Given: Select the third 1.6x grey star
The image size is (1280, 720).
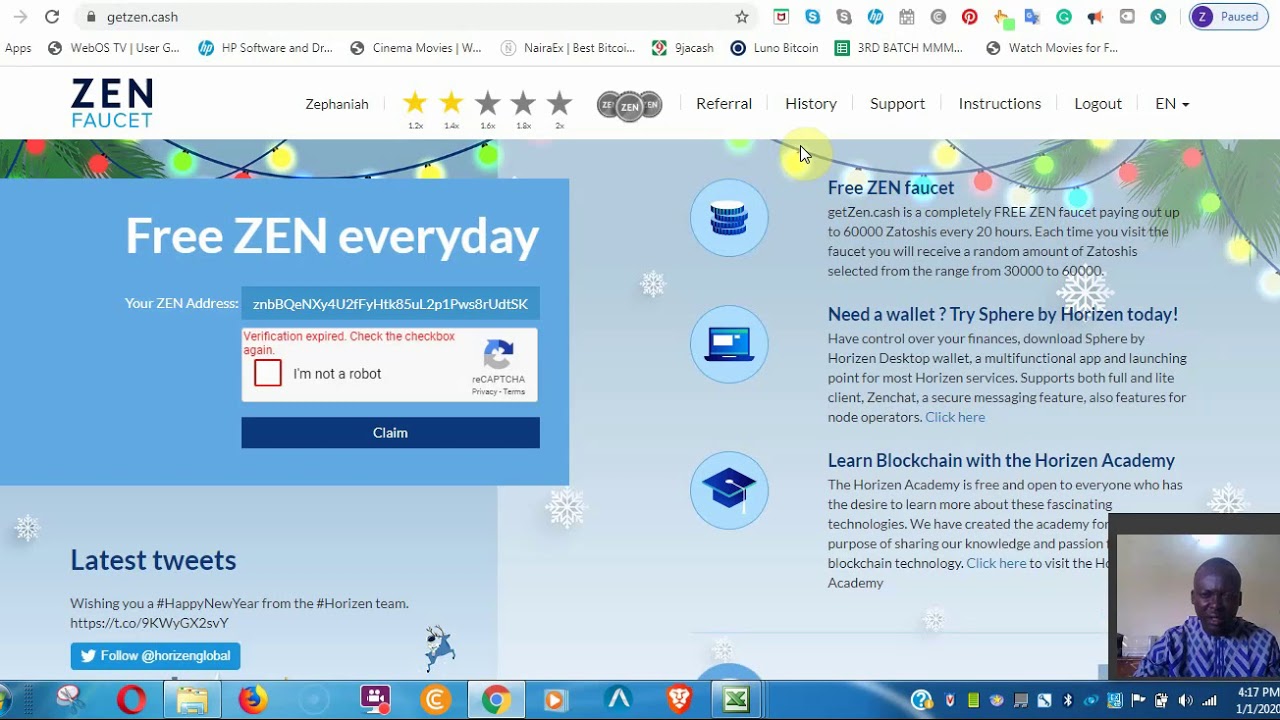Looking at the screenshot, I should [x=487, y=102].
